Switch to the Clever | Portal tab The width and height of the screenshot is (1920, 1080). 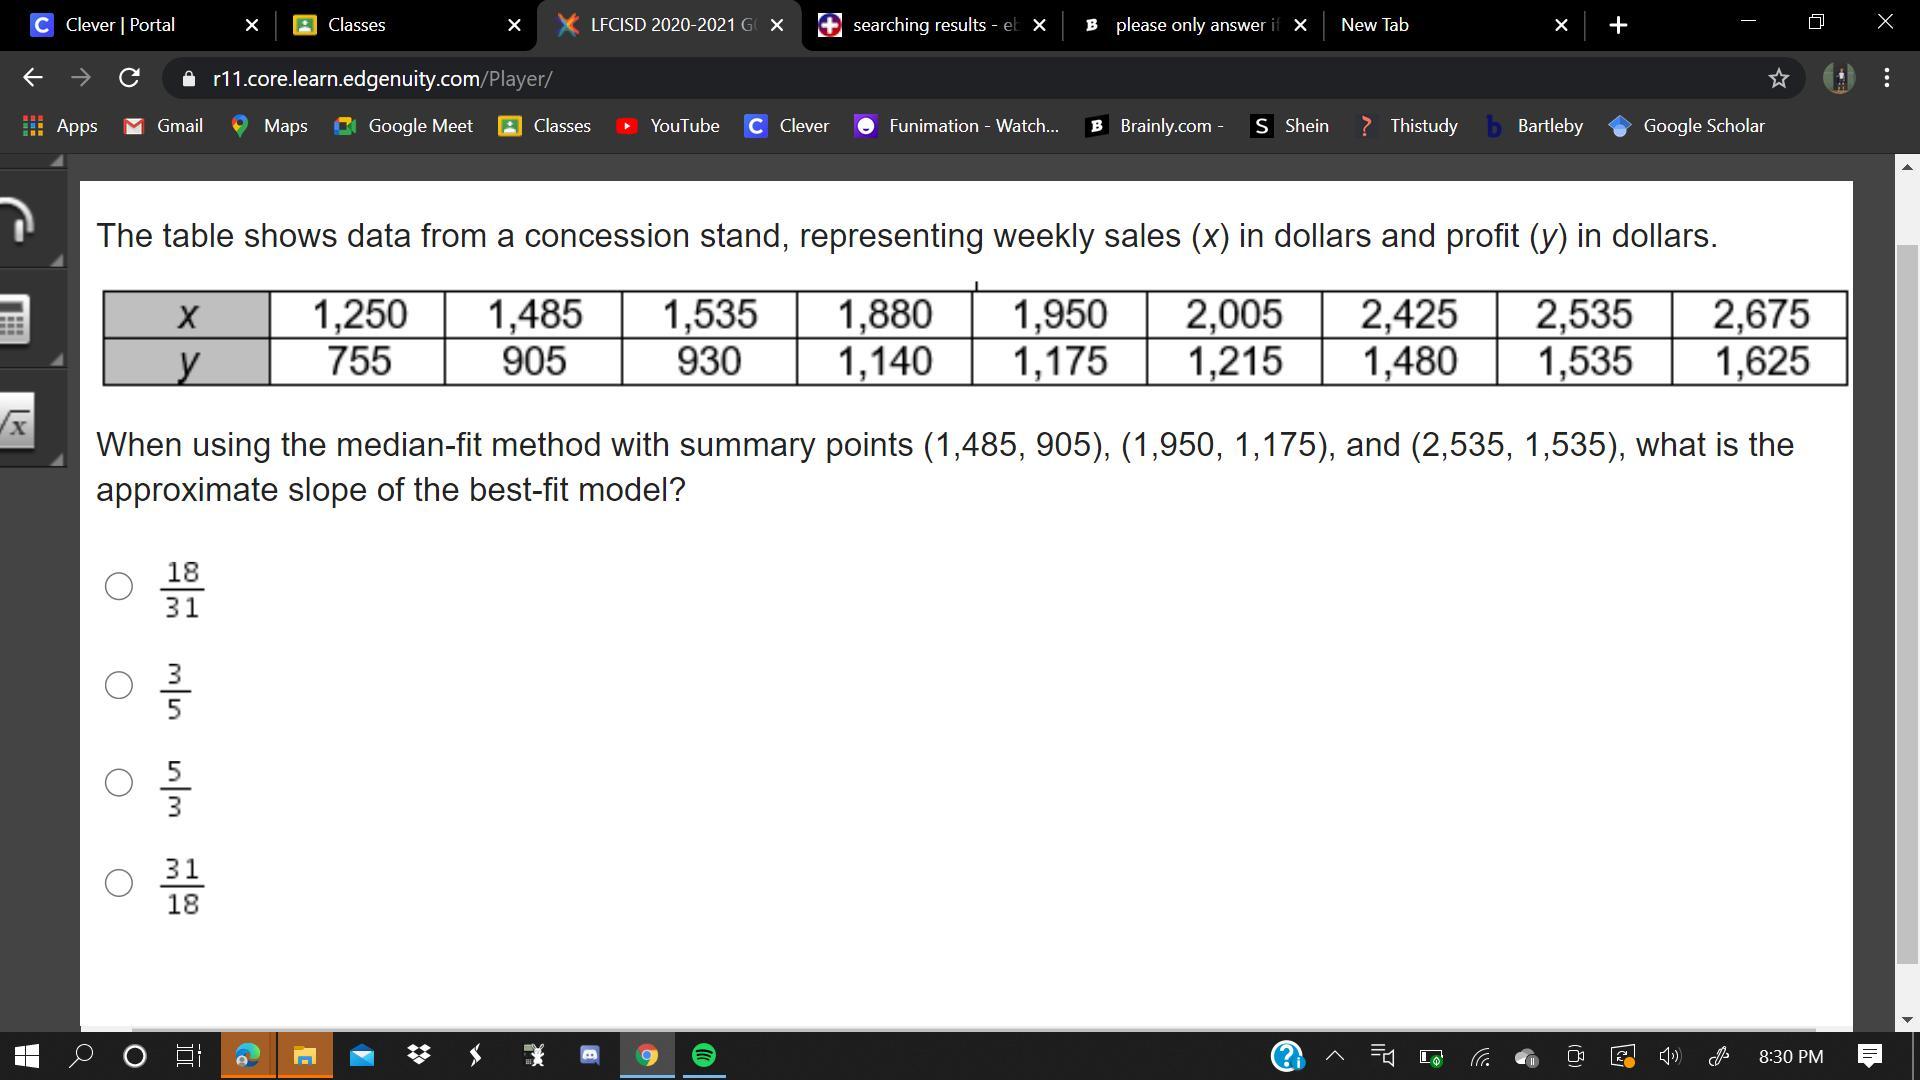click(x=120, y=25)
